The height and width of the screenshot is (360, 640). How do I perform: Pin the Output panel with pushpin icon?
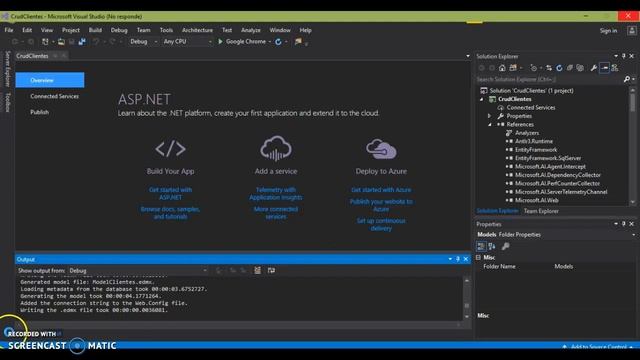[458, 259]
